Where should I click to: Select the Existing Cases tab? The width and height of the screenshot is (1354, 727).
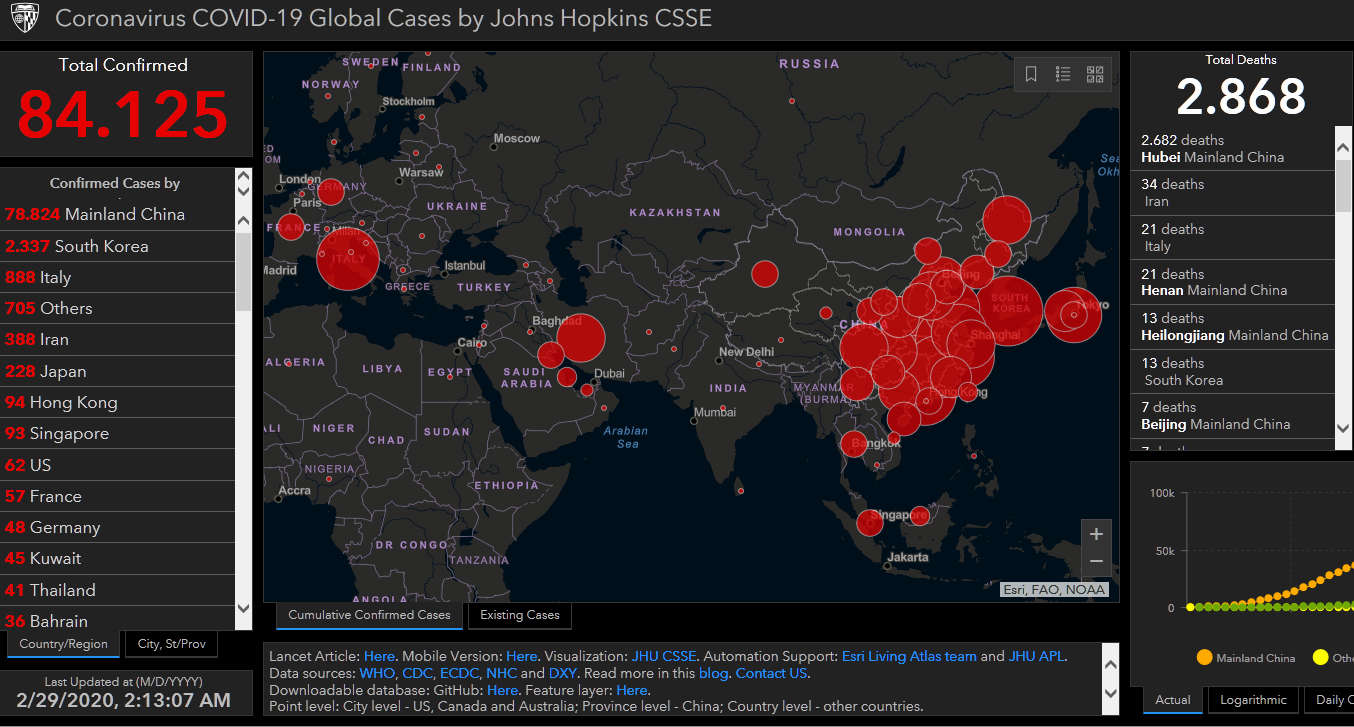coord(520,615)
